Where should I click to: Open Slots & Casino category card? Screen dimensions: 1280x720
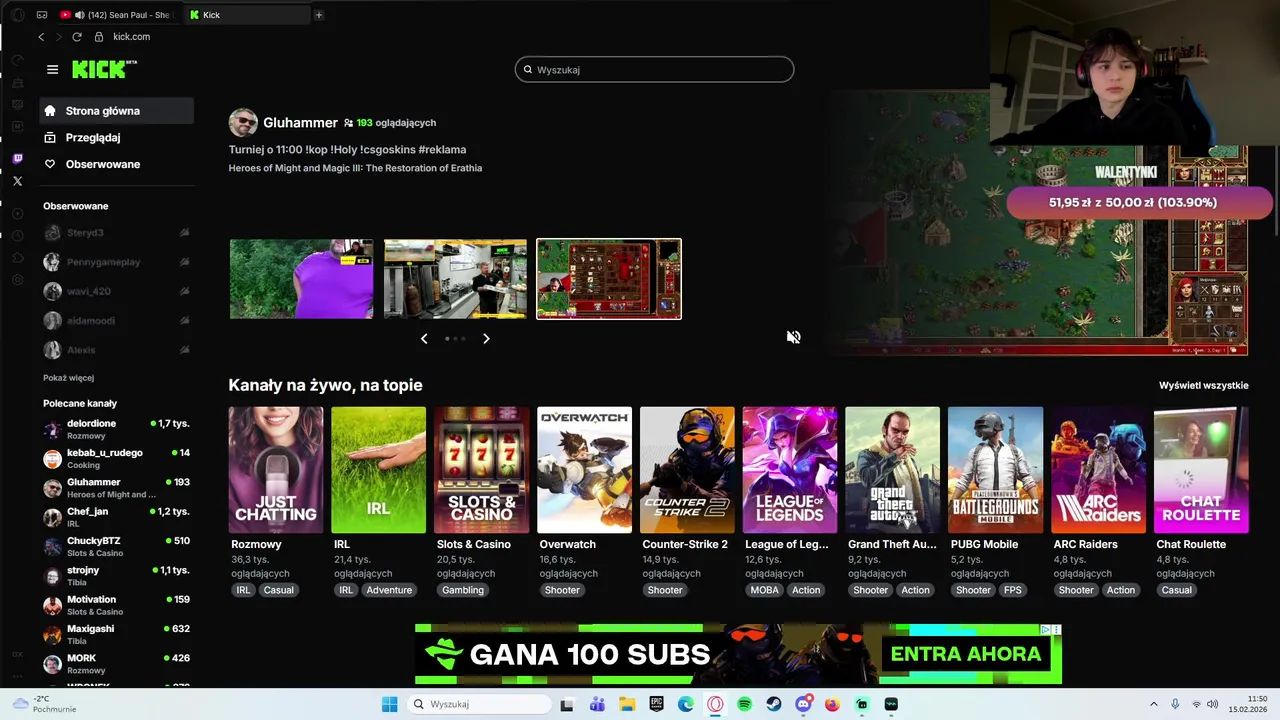(481, 470)
